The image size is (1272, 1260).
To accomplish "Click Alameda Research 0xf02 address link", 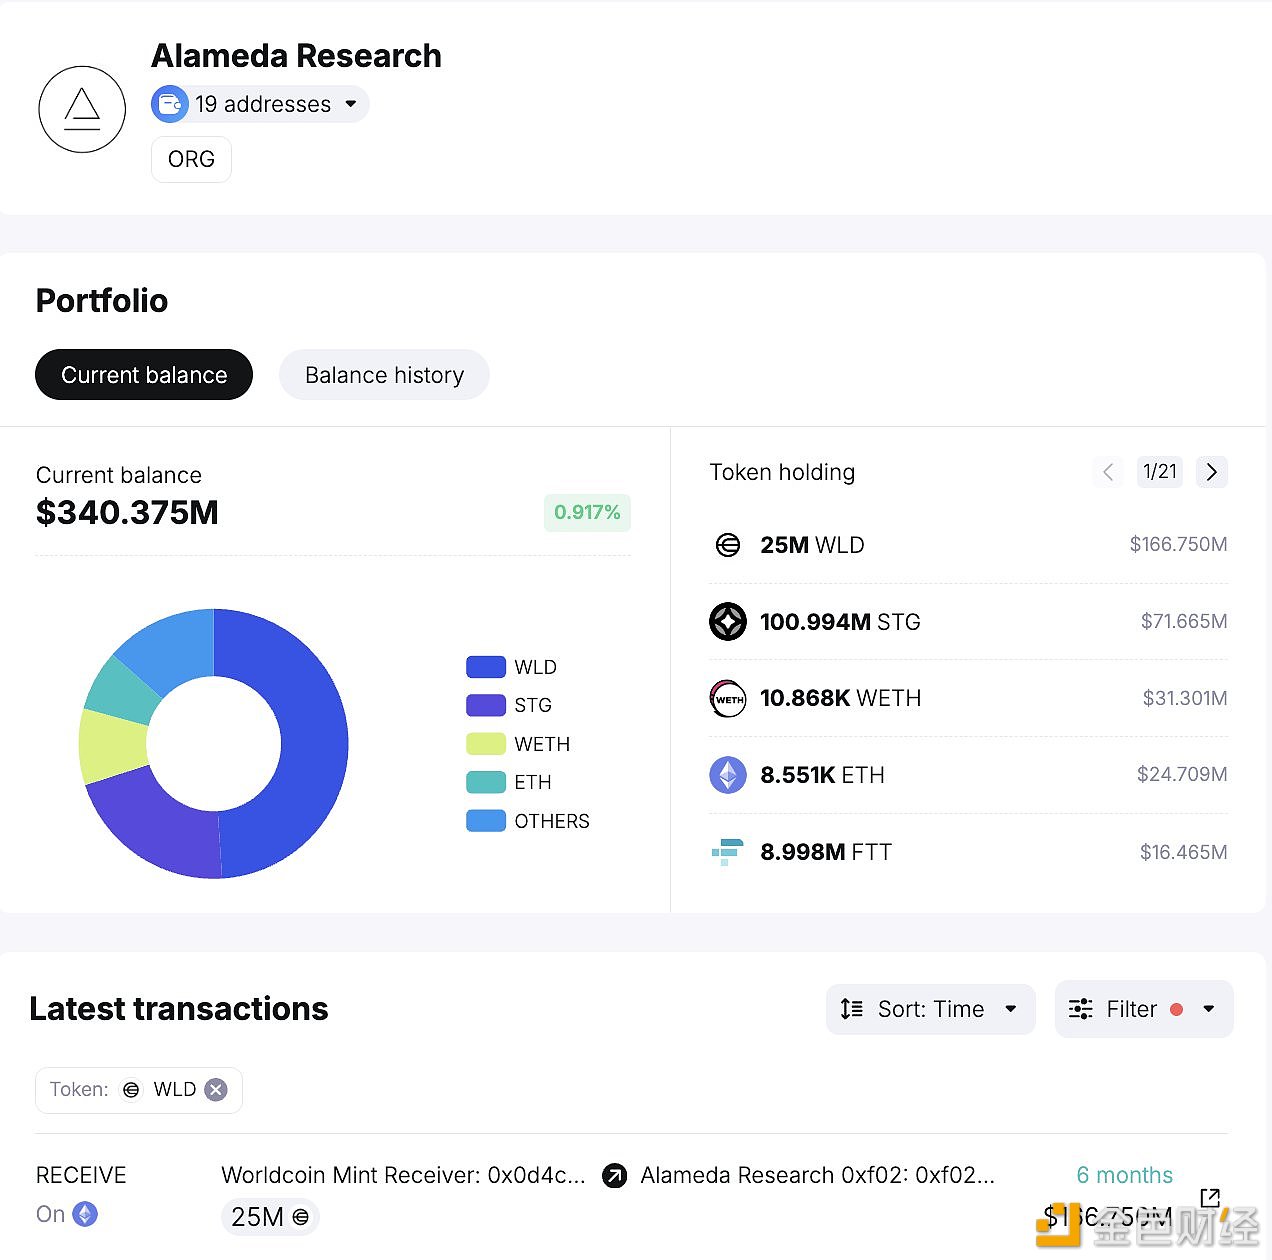I will pos(817,1175).
